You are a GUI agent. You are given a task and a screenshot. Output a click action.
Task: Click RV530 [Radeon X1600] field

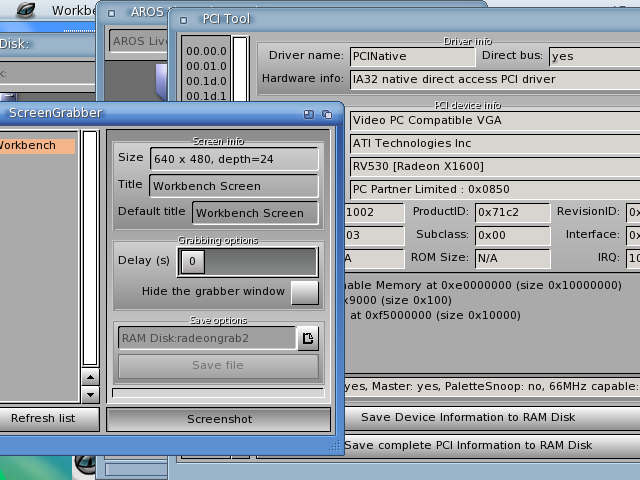(495, 167)
